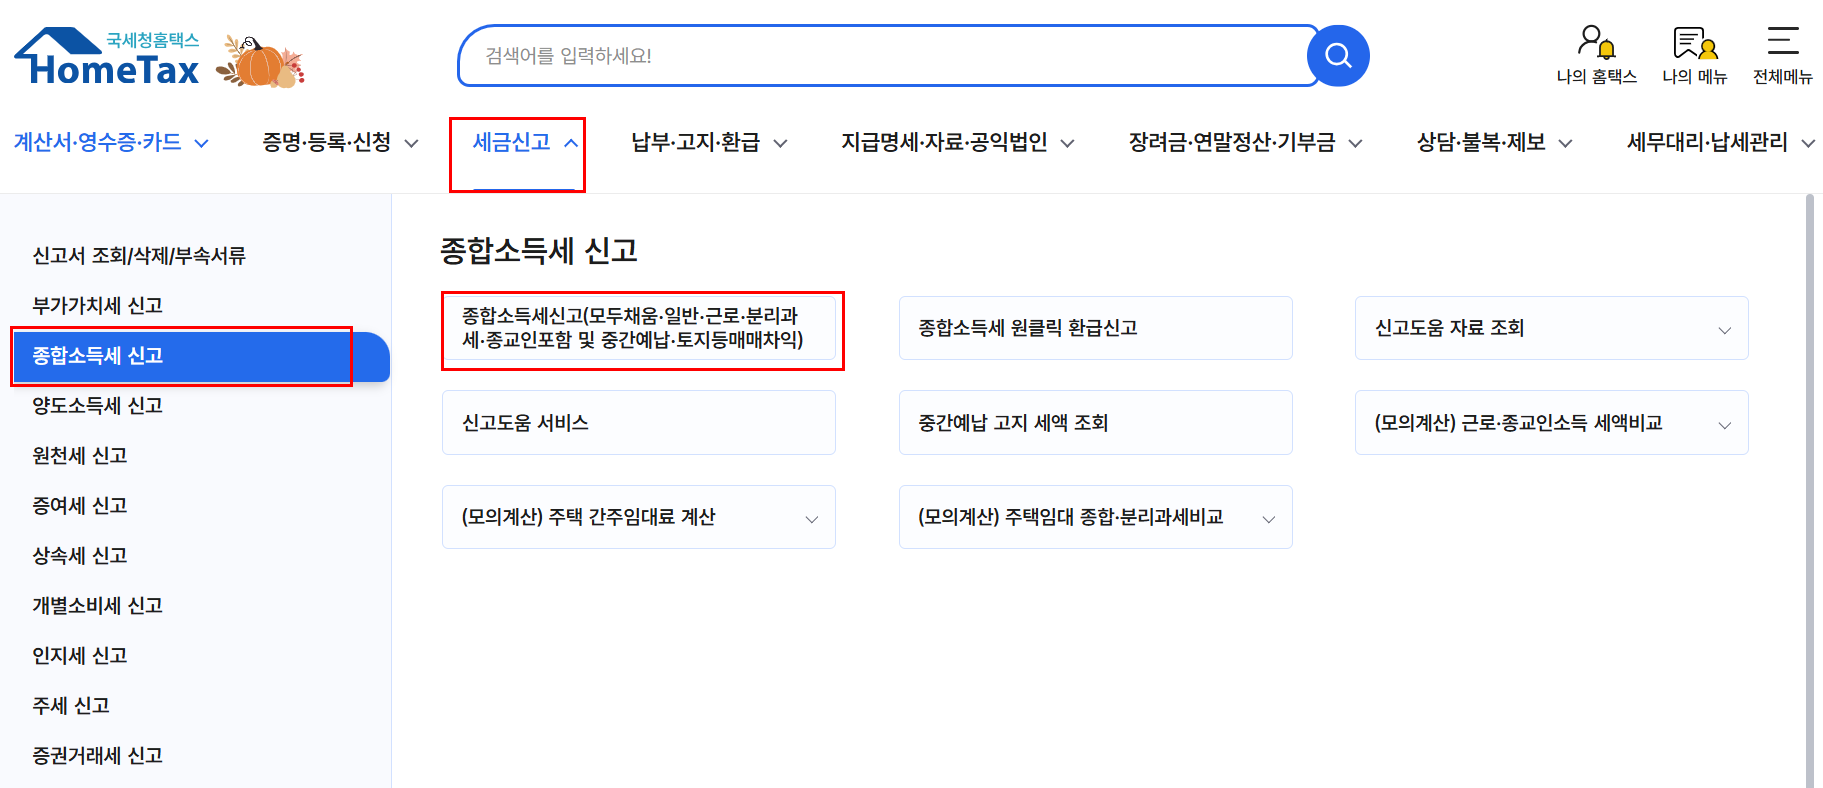
Task: Open 나의 메뉴 icon
Action: pyautogui.click(x=1695, y=55)
